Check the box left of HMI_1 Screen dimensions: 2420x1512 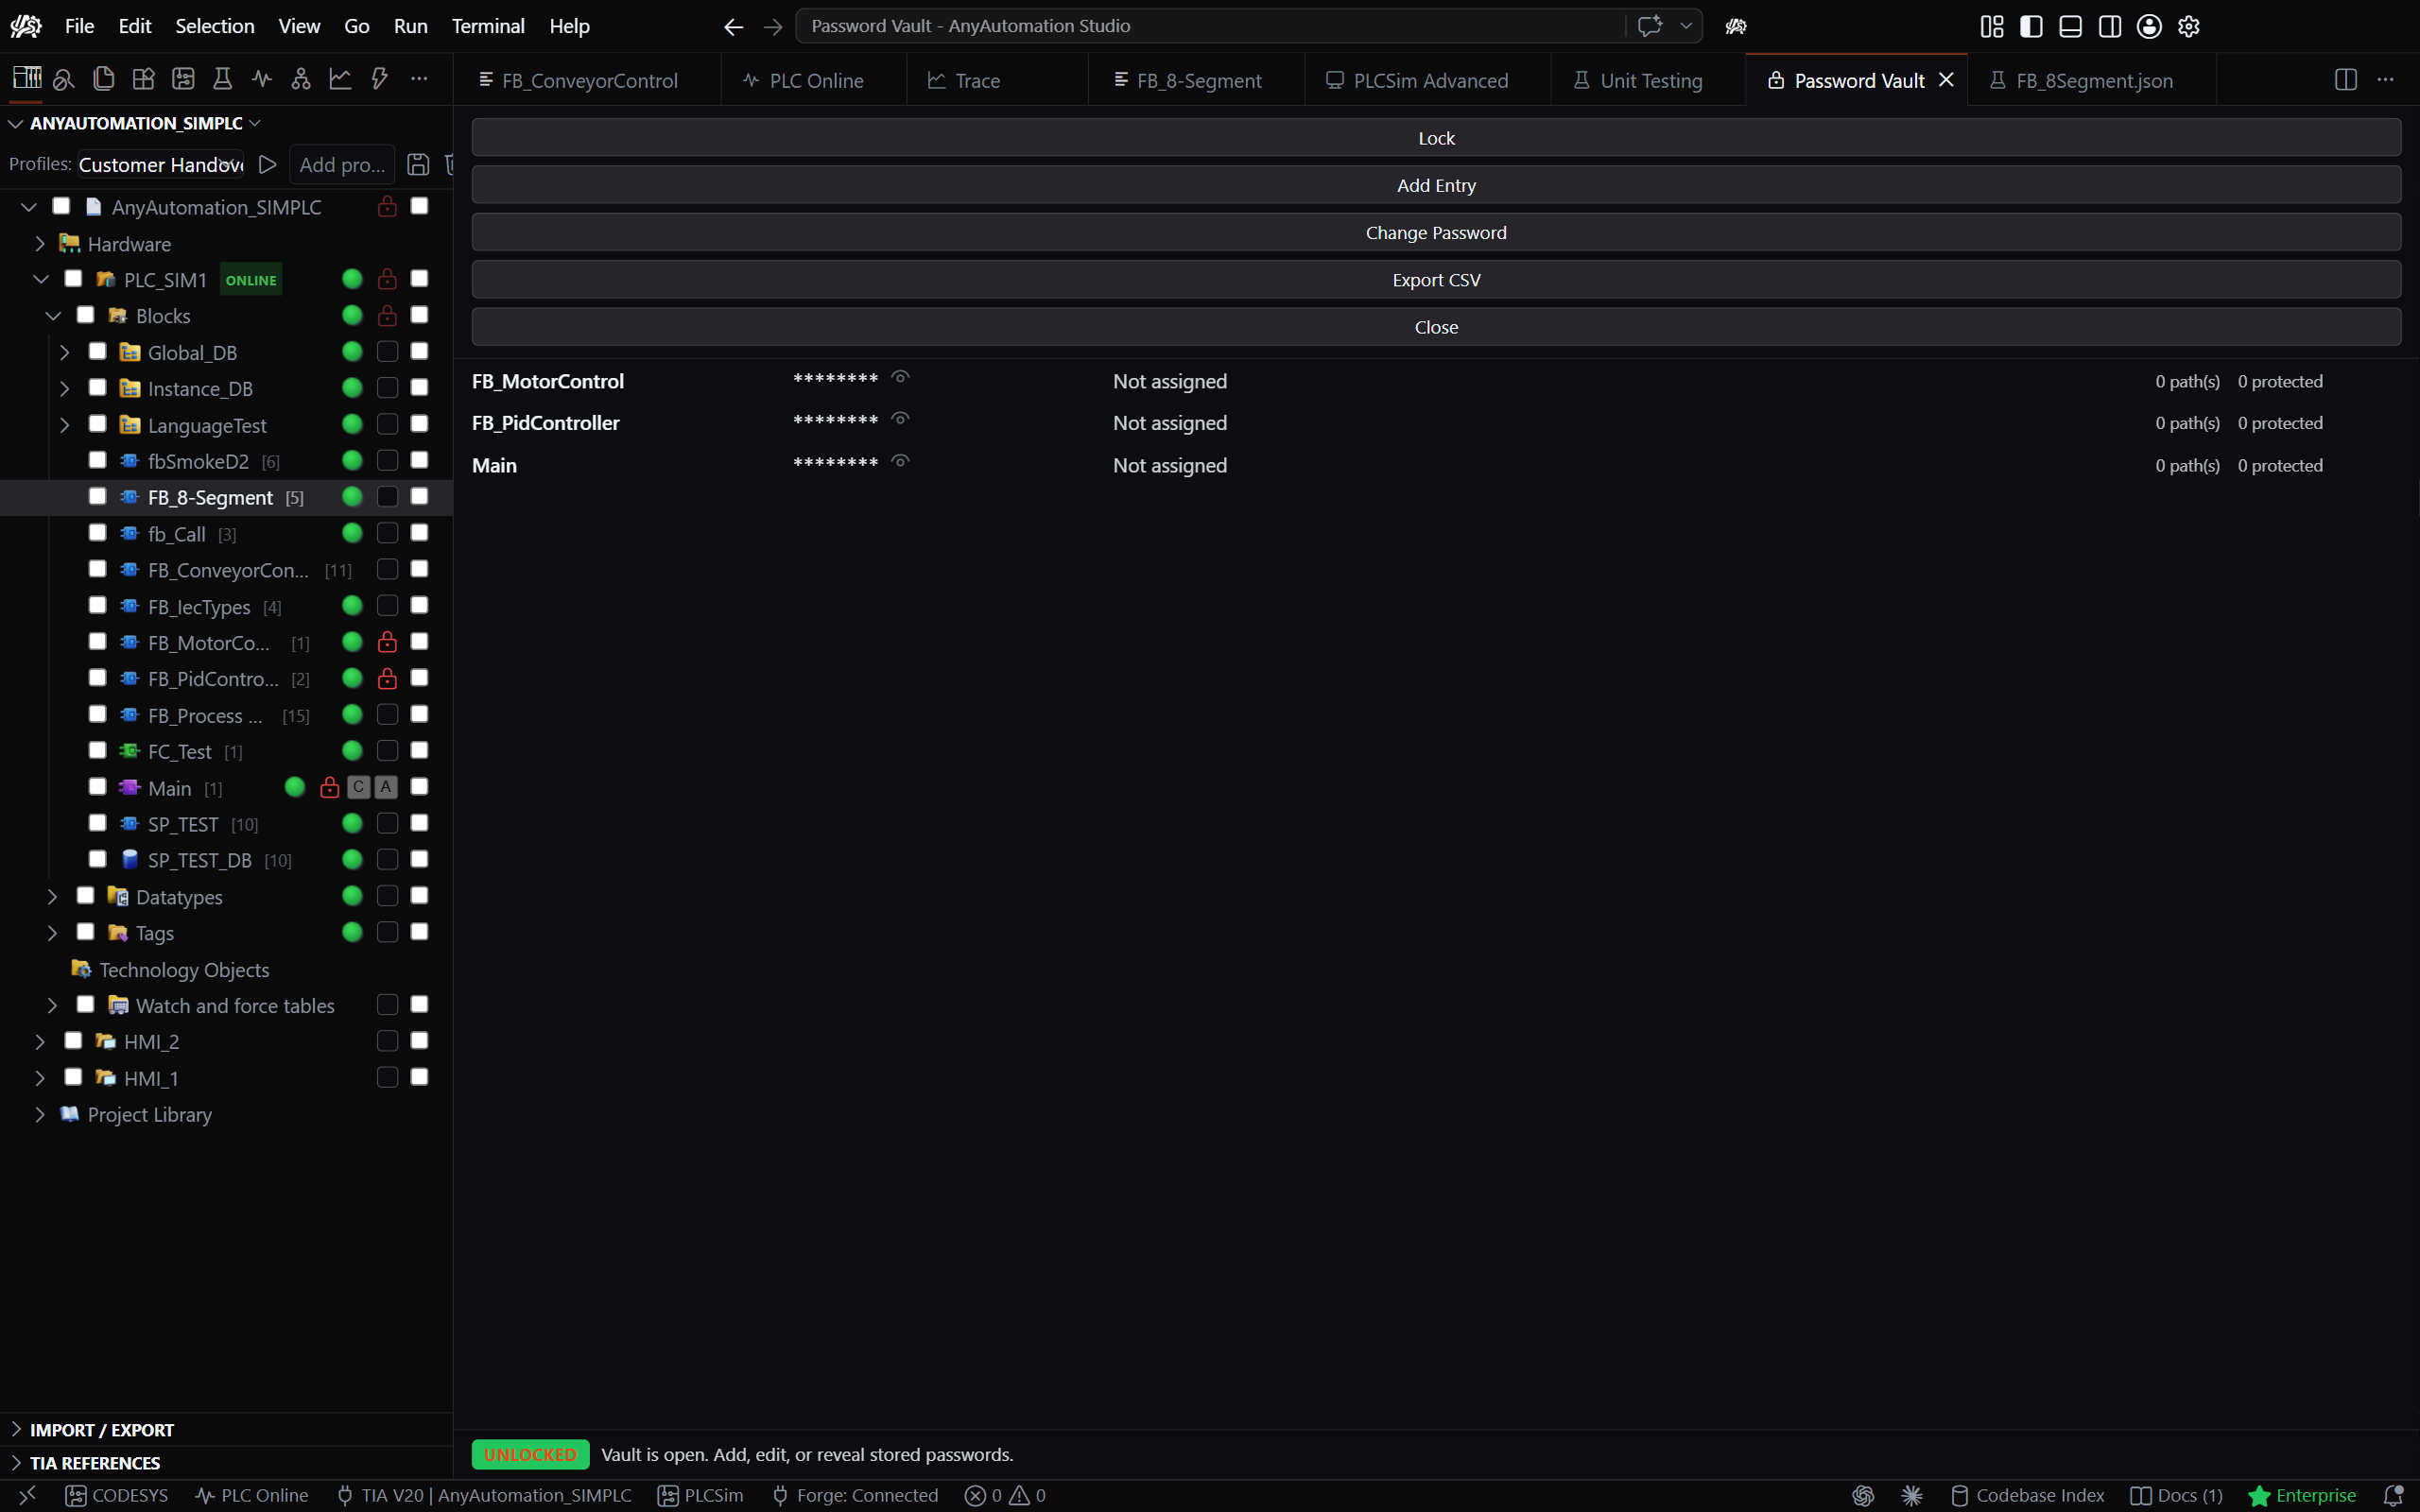[73, 1077]
